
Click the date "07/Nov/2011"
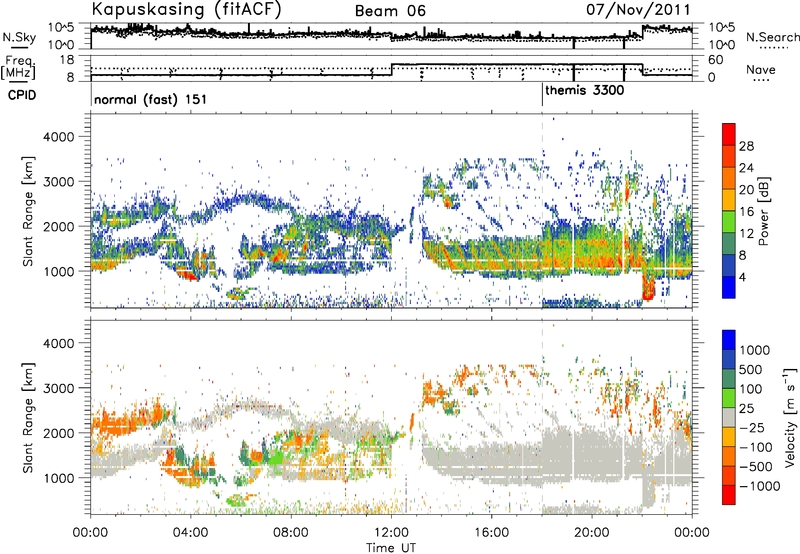pyautogui.click(x=638, y=9)
